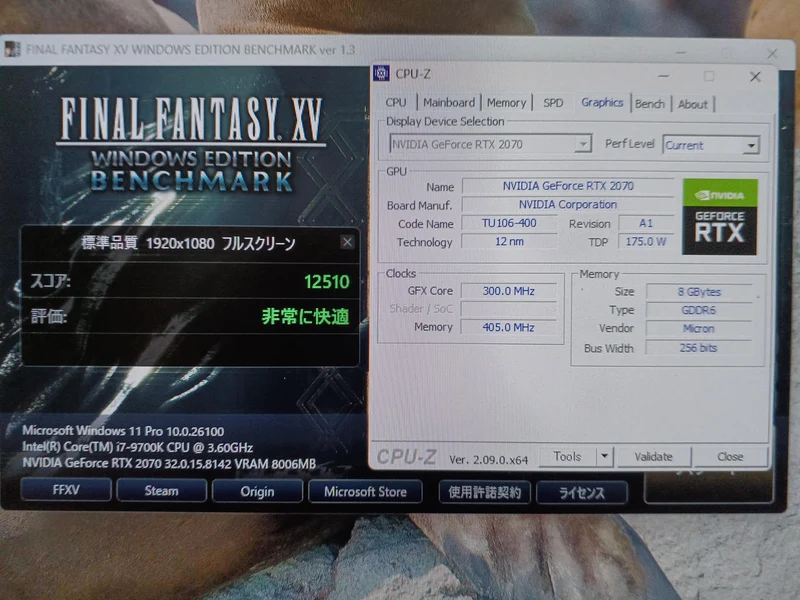Open the About tab
The height and width of the screenshot is (600, 800).
pos(692,104)
